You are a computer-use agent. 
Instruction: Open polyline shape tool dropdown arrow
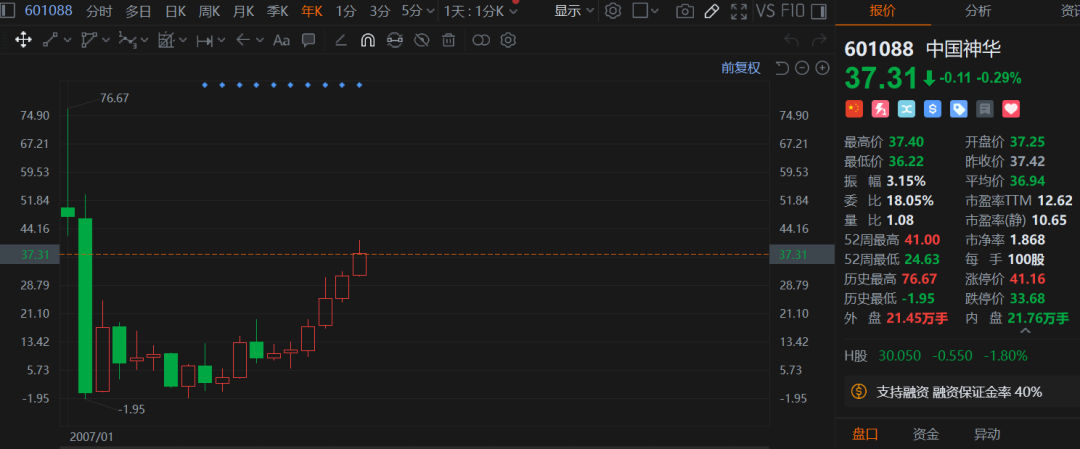tap(105, 41)
